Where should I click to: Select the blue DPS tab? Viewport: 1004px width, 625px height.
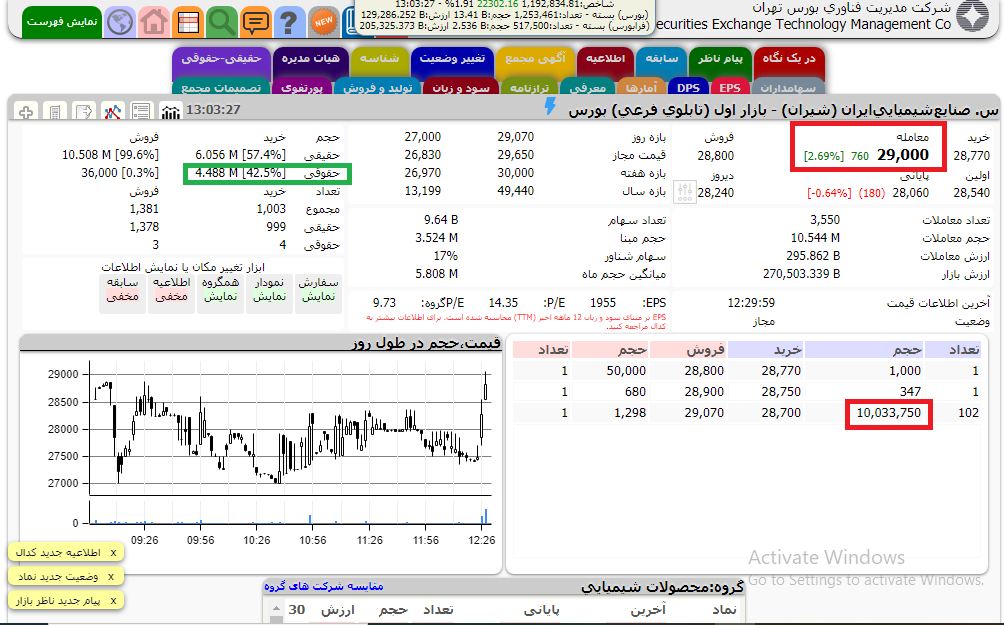point(688,88)
